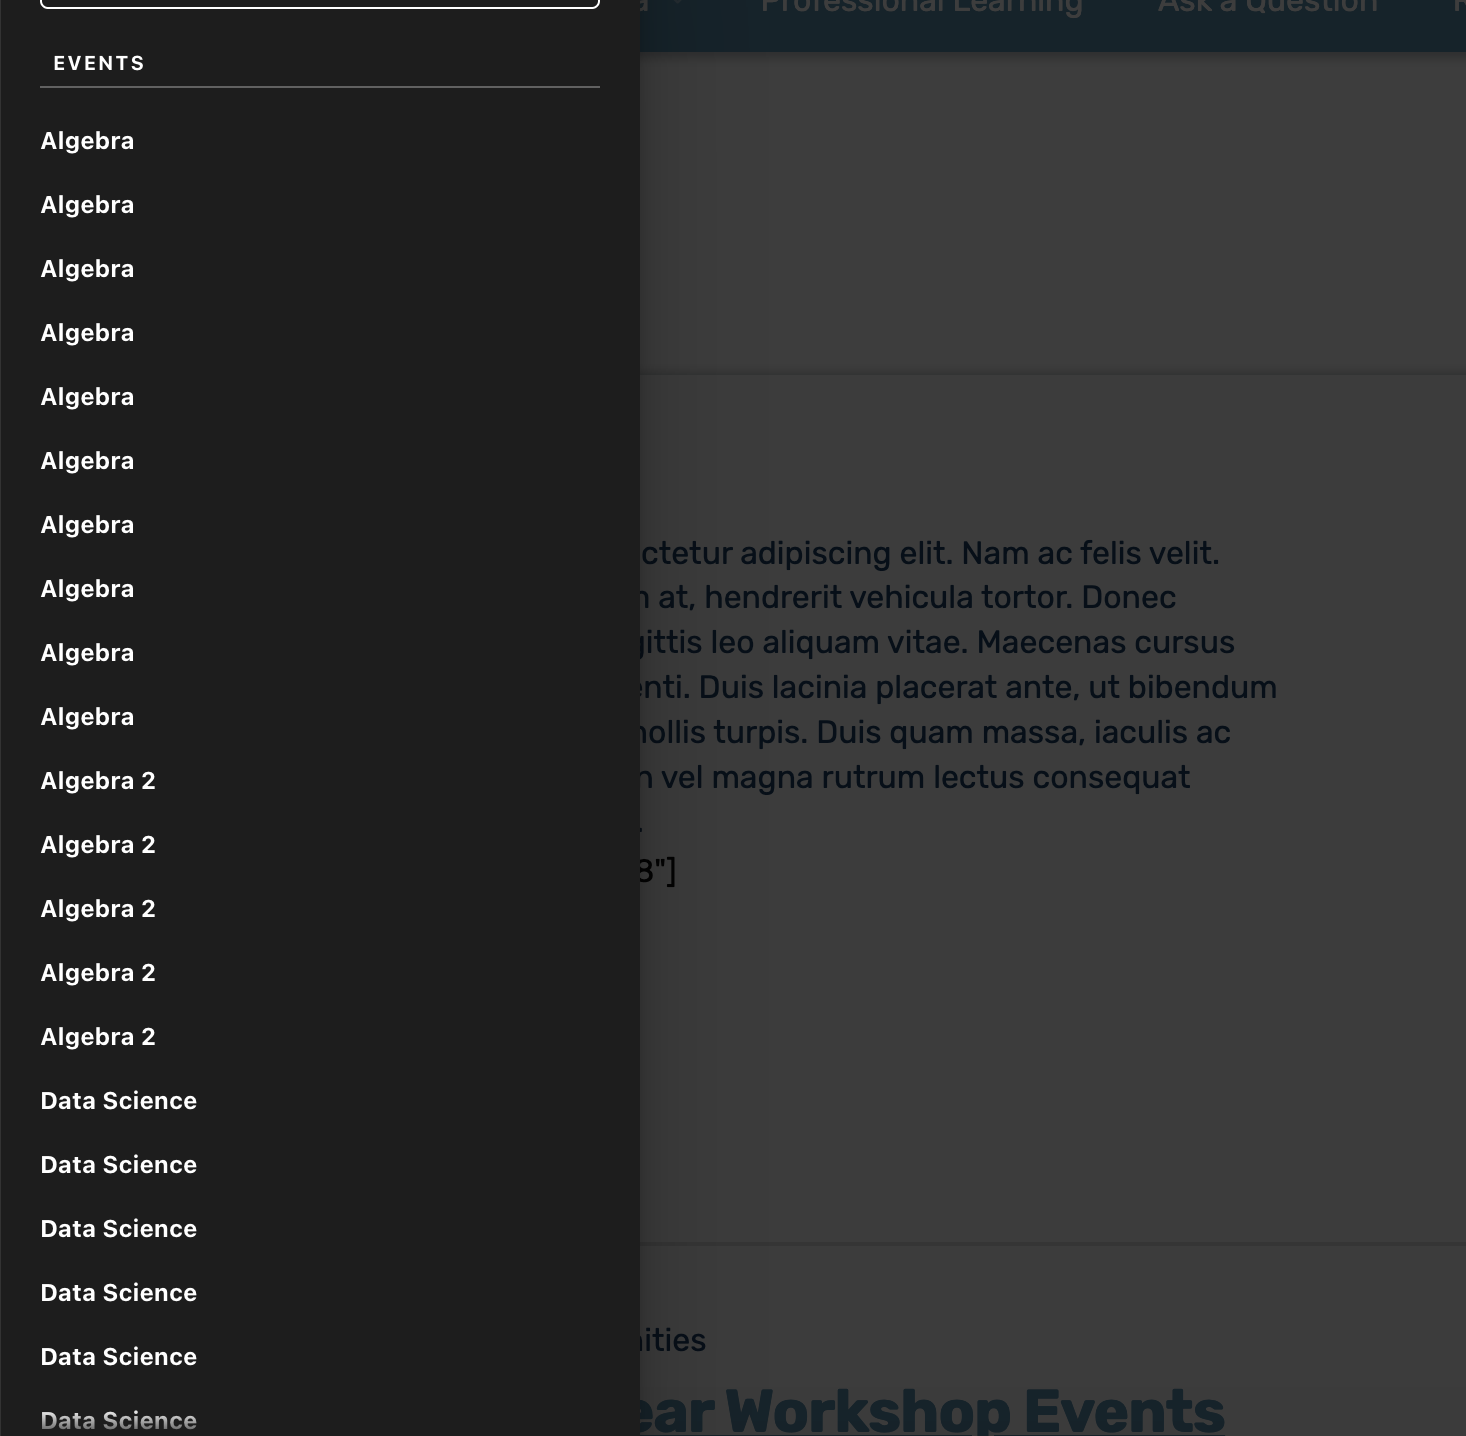The height and width of the screenshot is (1436, 1466).
Task: Go to Ask a Question menu item
Action: tap(1267, 8)
